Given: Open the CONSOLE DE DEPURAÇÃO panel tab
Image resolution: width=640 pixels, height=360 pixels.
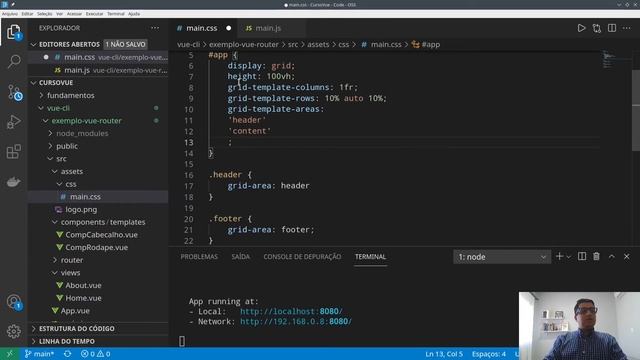Looking at the screenshot, I should click(302, 256).
